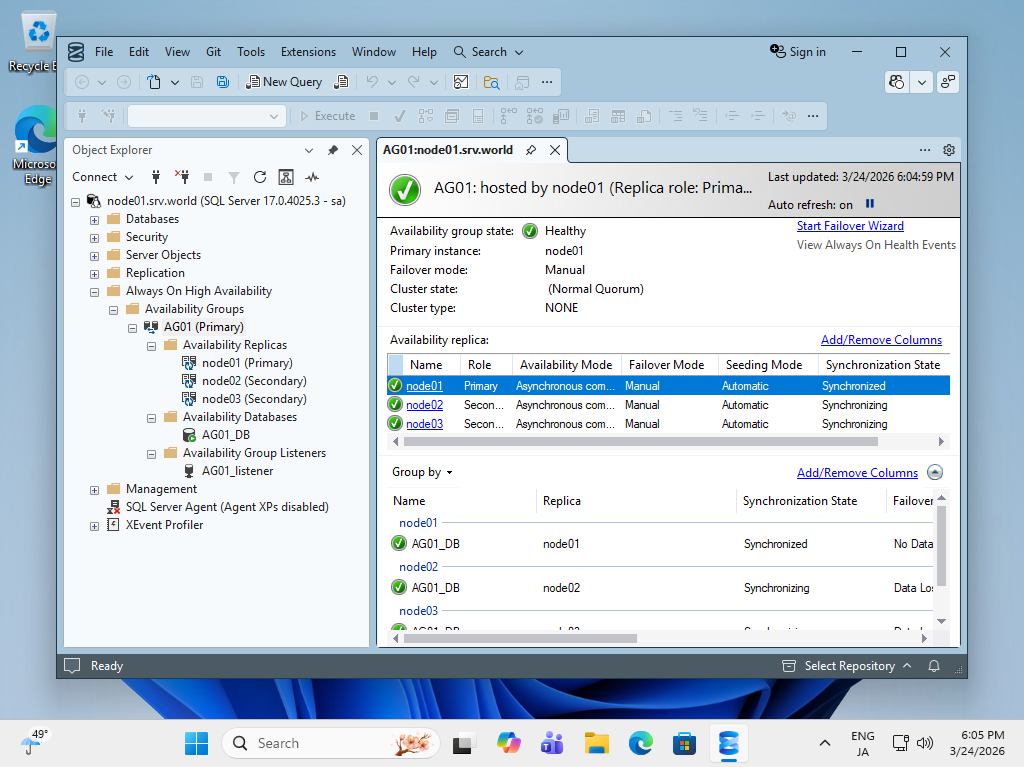Collapse the lower details section round arrow

click(x=935, y=472)
